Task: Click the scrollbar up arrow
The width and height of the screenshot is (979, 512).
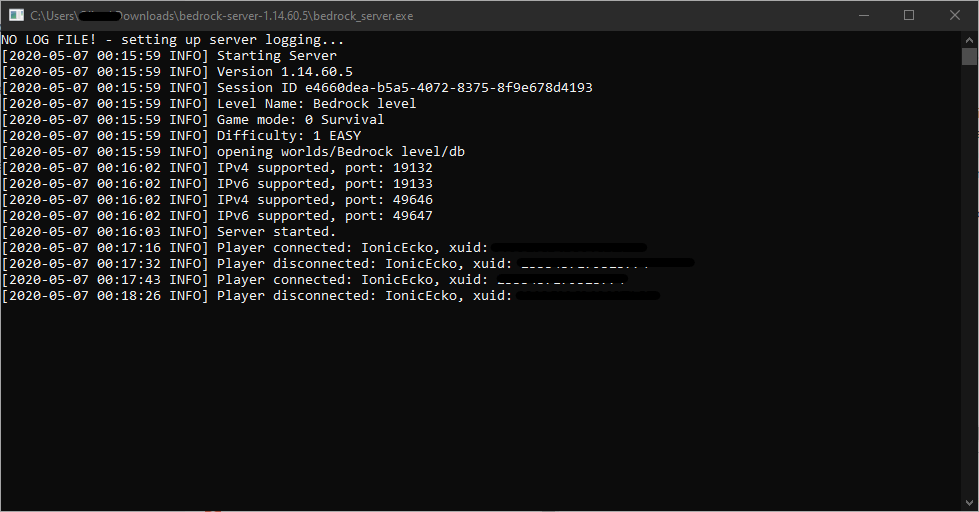Action: 969,39
